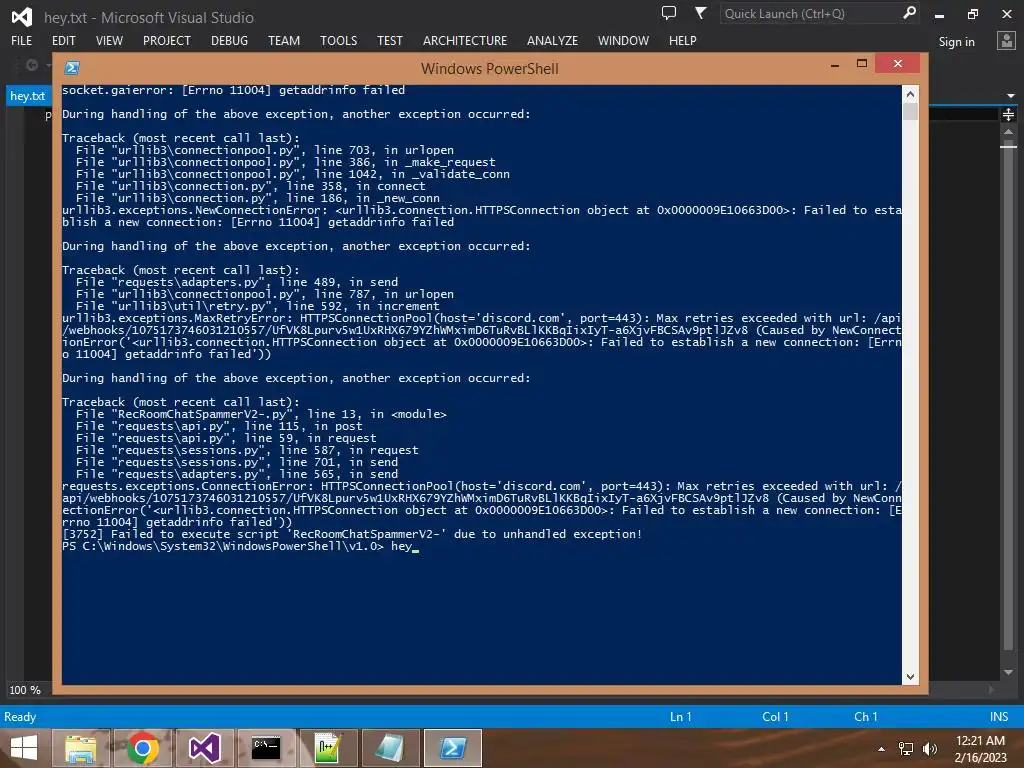Open the TOOLS menu
Viewport: 1024px width, 768px height.
(x=338, y=40)
